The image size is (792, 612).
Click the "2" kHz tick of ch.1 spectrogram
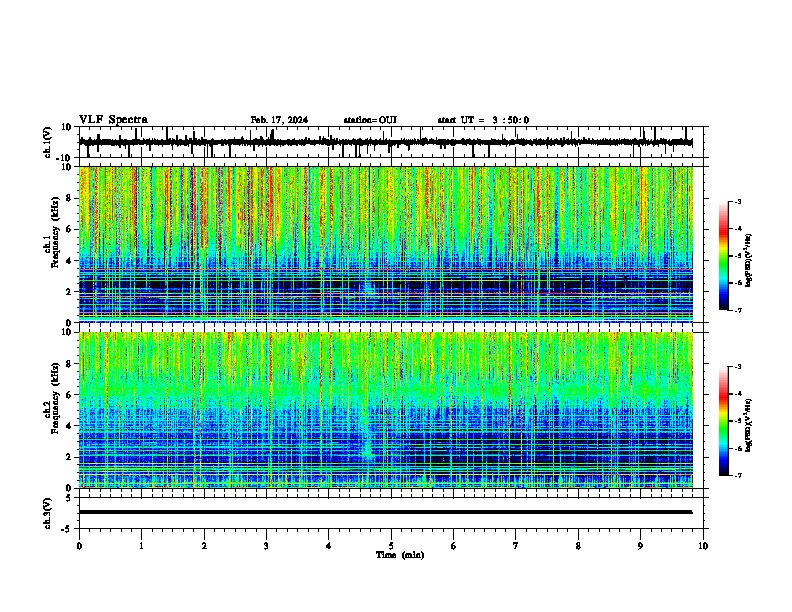tap(69, 291)
